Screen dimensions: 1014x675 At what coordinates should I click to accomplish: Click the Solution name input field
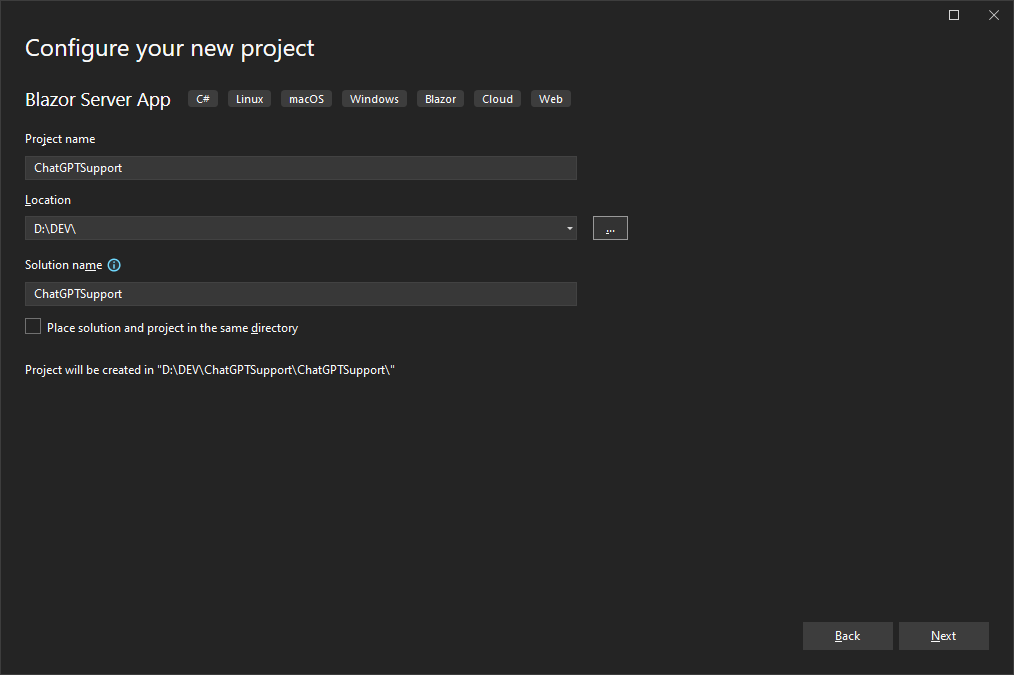click(x=301, y=294)
